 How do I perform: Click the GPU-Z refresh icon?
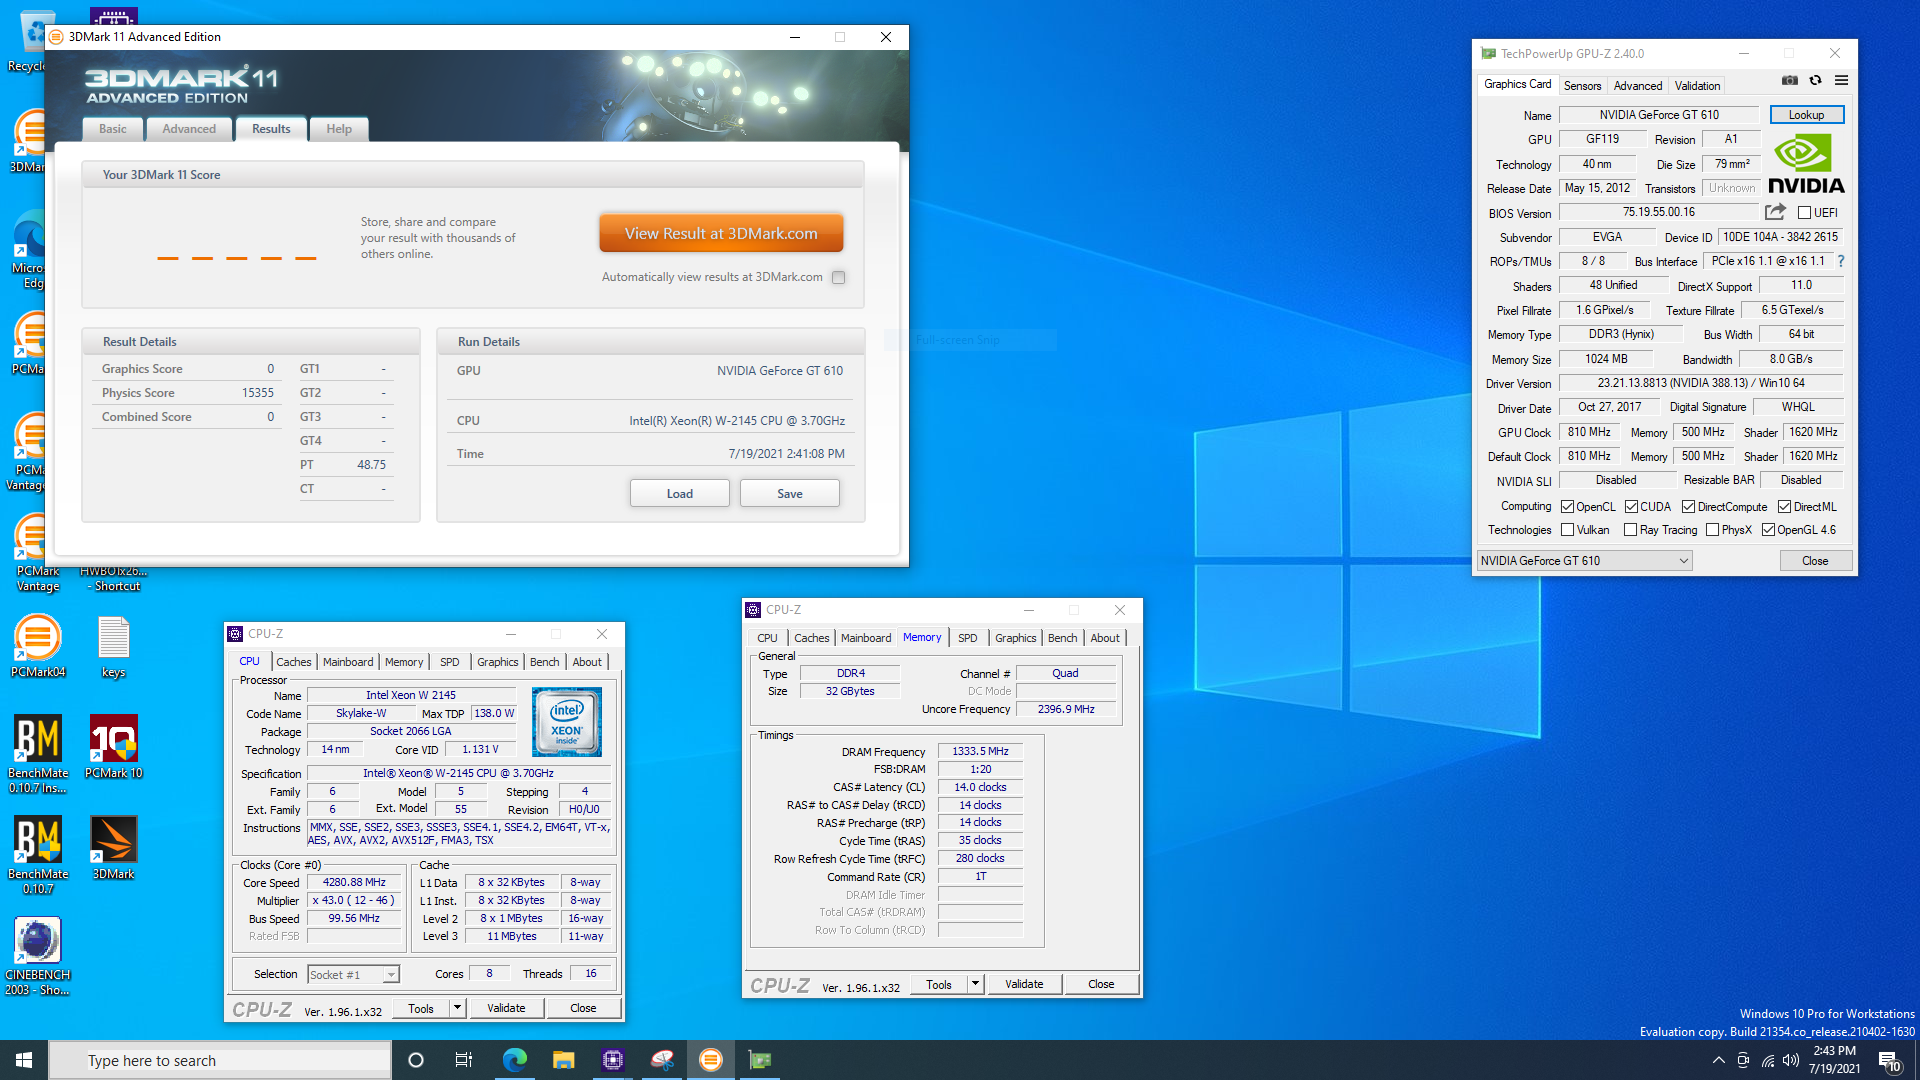click(1816, 81)
